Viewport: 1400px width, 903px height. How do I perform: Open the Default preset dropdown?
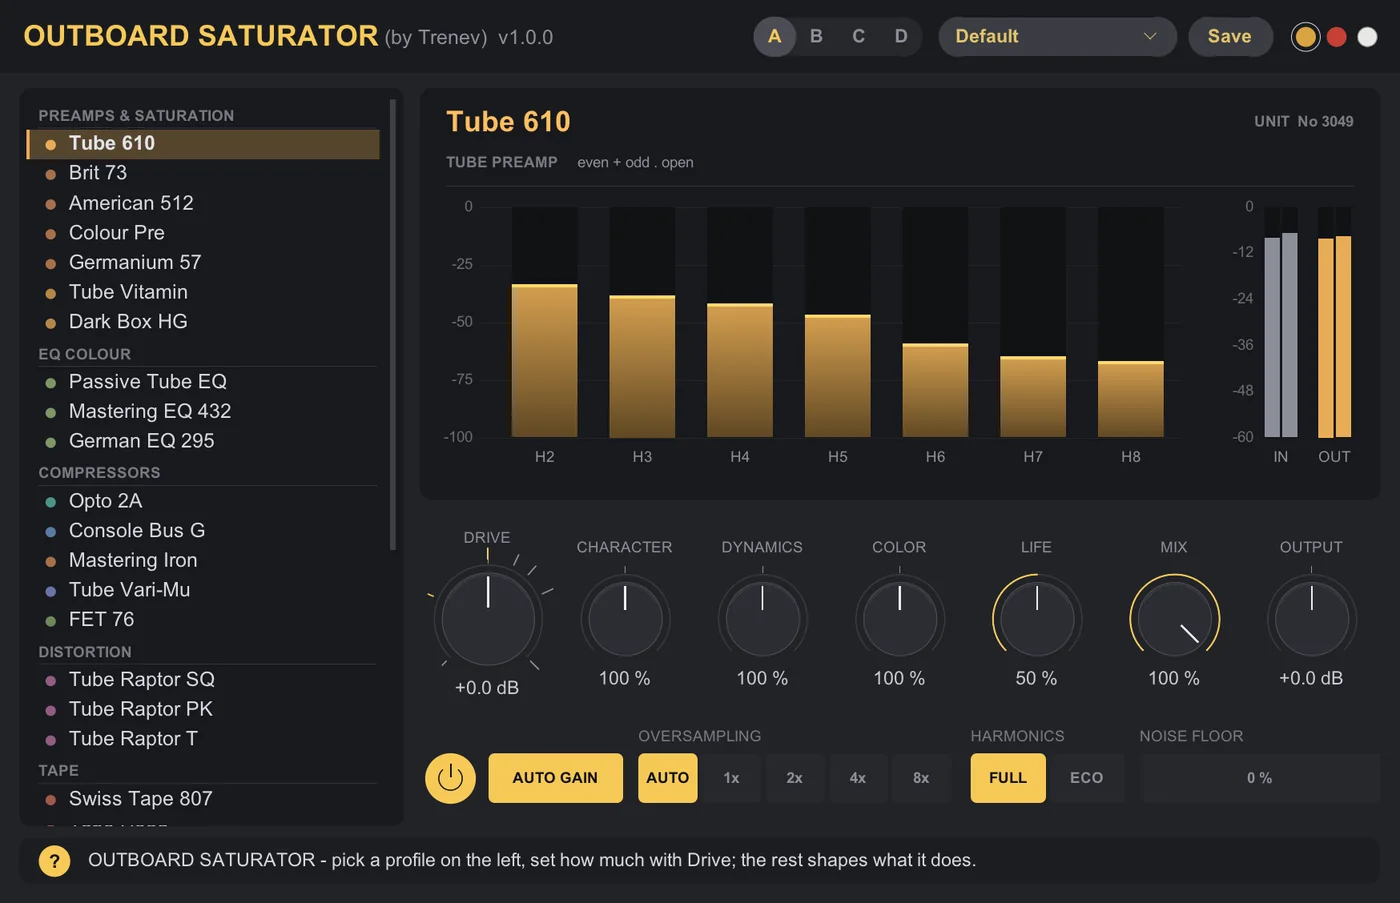point(1057,37)
